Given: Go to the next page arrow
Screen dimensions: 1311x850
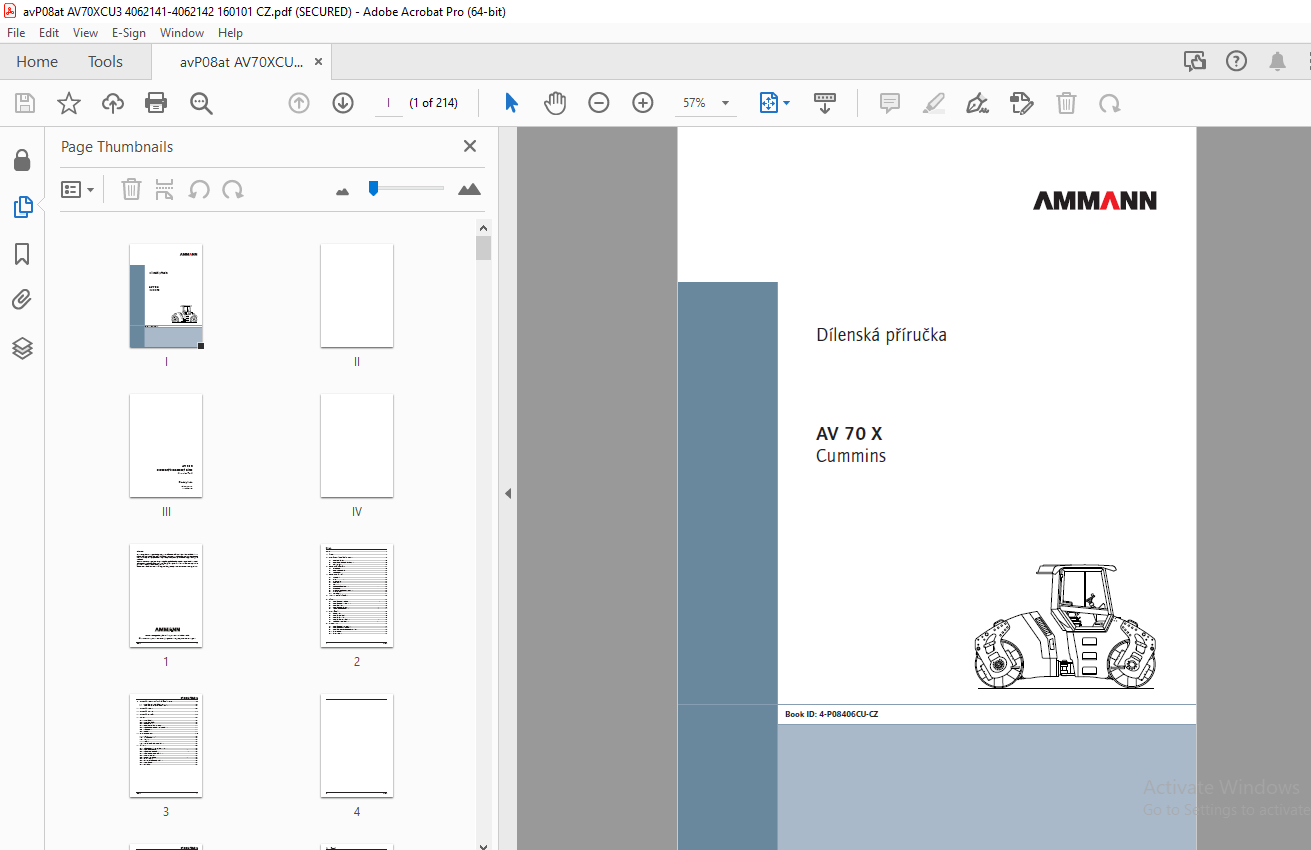Looking at the screenshot, I should pos(343,103).
